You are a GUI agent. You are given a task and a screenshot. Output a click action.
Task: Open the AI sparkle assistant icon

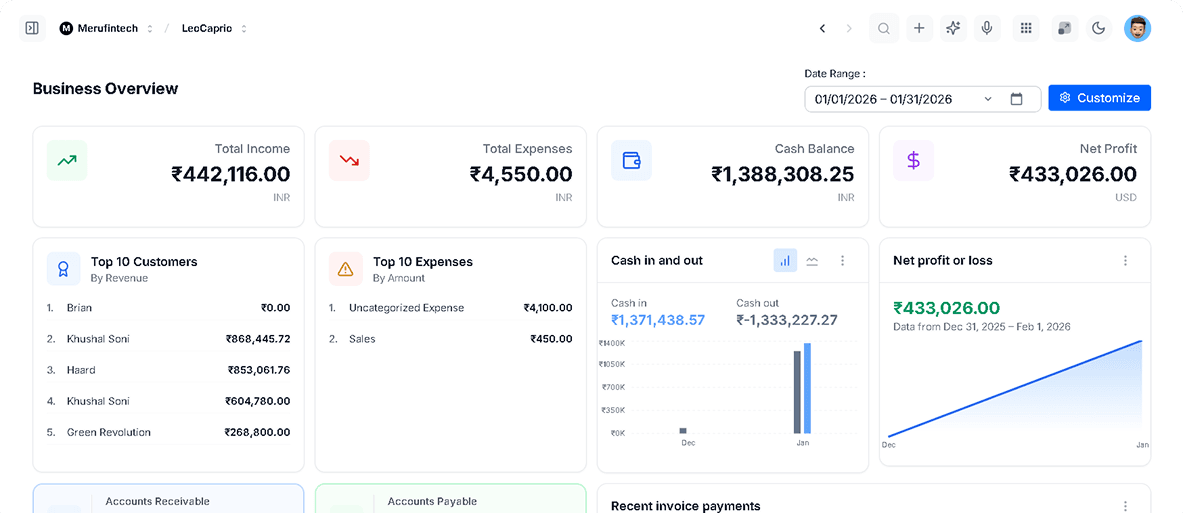click(954, 29)
